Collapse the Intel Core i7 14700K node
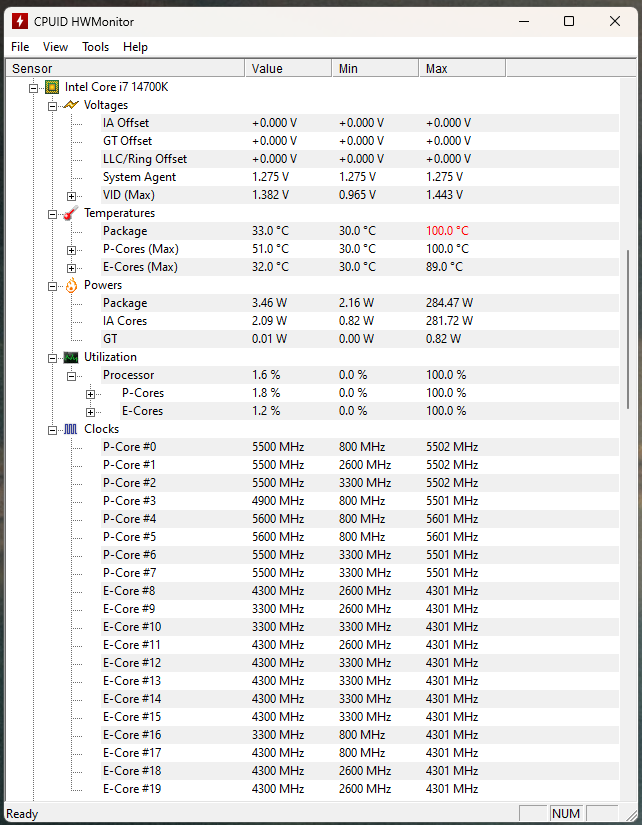642x825 pixels. coord(33,87)
